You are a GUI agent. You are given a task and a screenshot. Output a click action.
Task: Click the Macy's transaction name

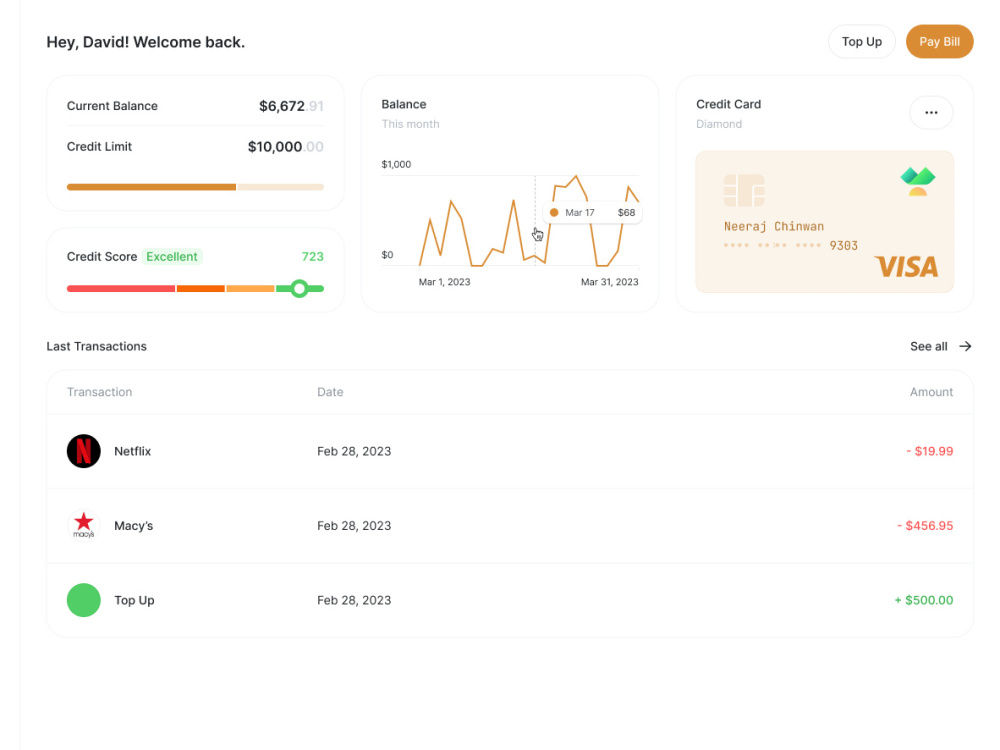pyautogui.click(x=133, y=526)
